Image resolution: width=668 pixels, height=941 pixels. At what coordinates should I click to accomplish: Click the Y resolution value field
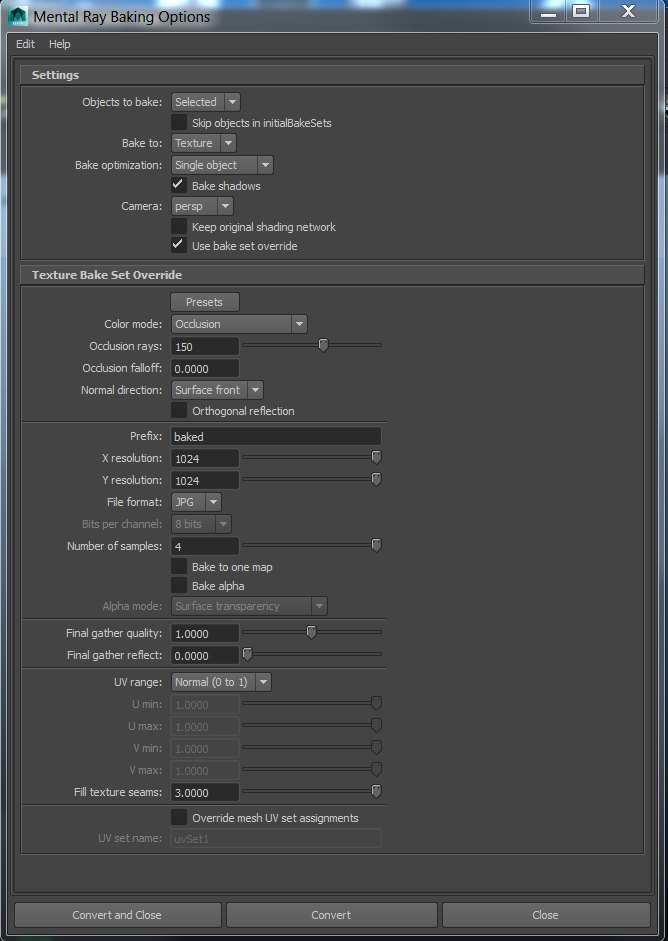[205, 481]
